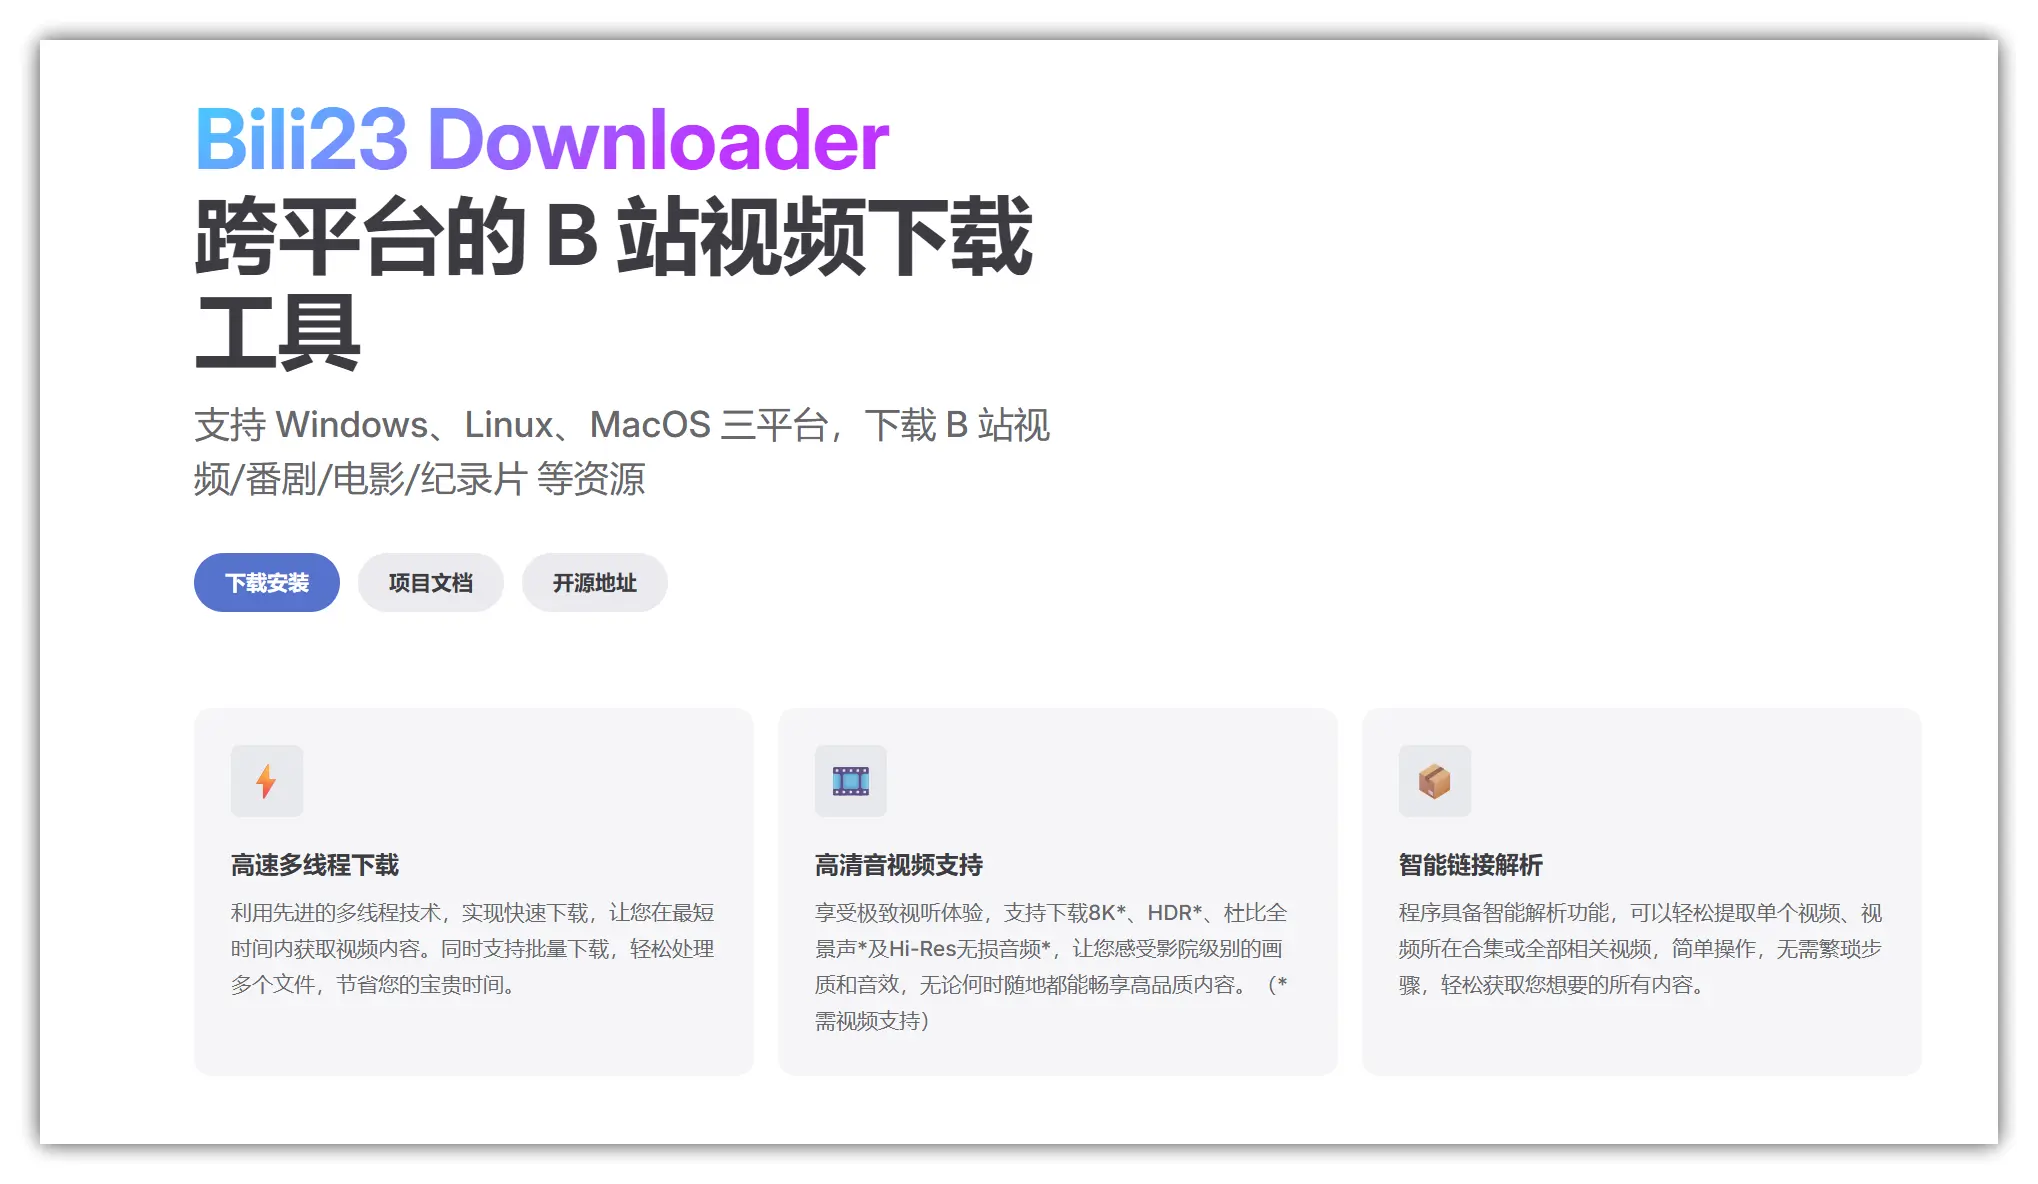This screenshot has width=2038, height=1184.
Task: Click the description beginning 享受极致视听体验
Action: click(x=1051, y=967)
